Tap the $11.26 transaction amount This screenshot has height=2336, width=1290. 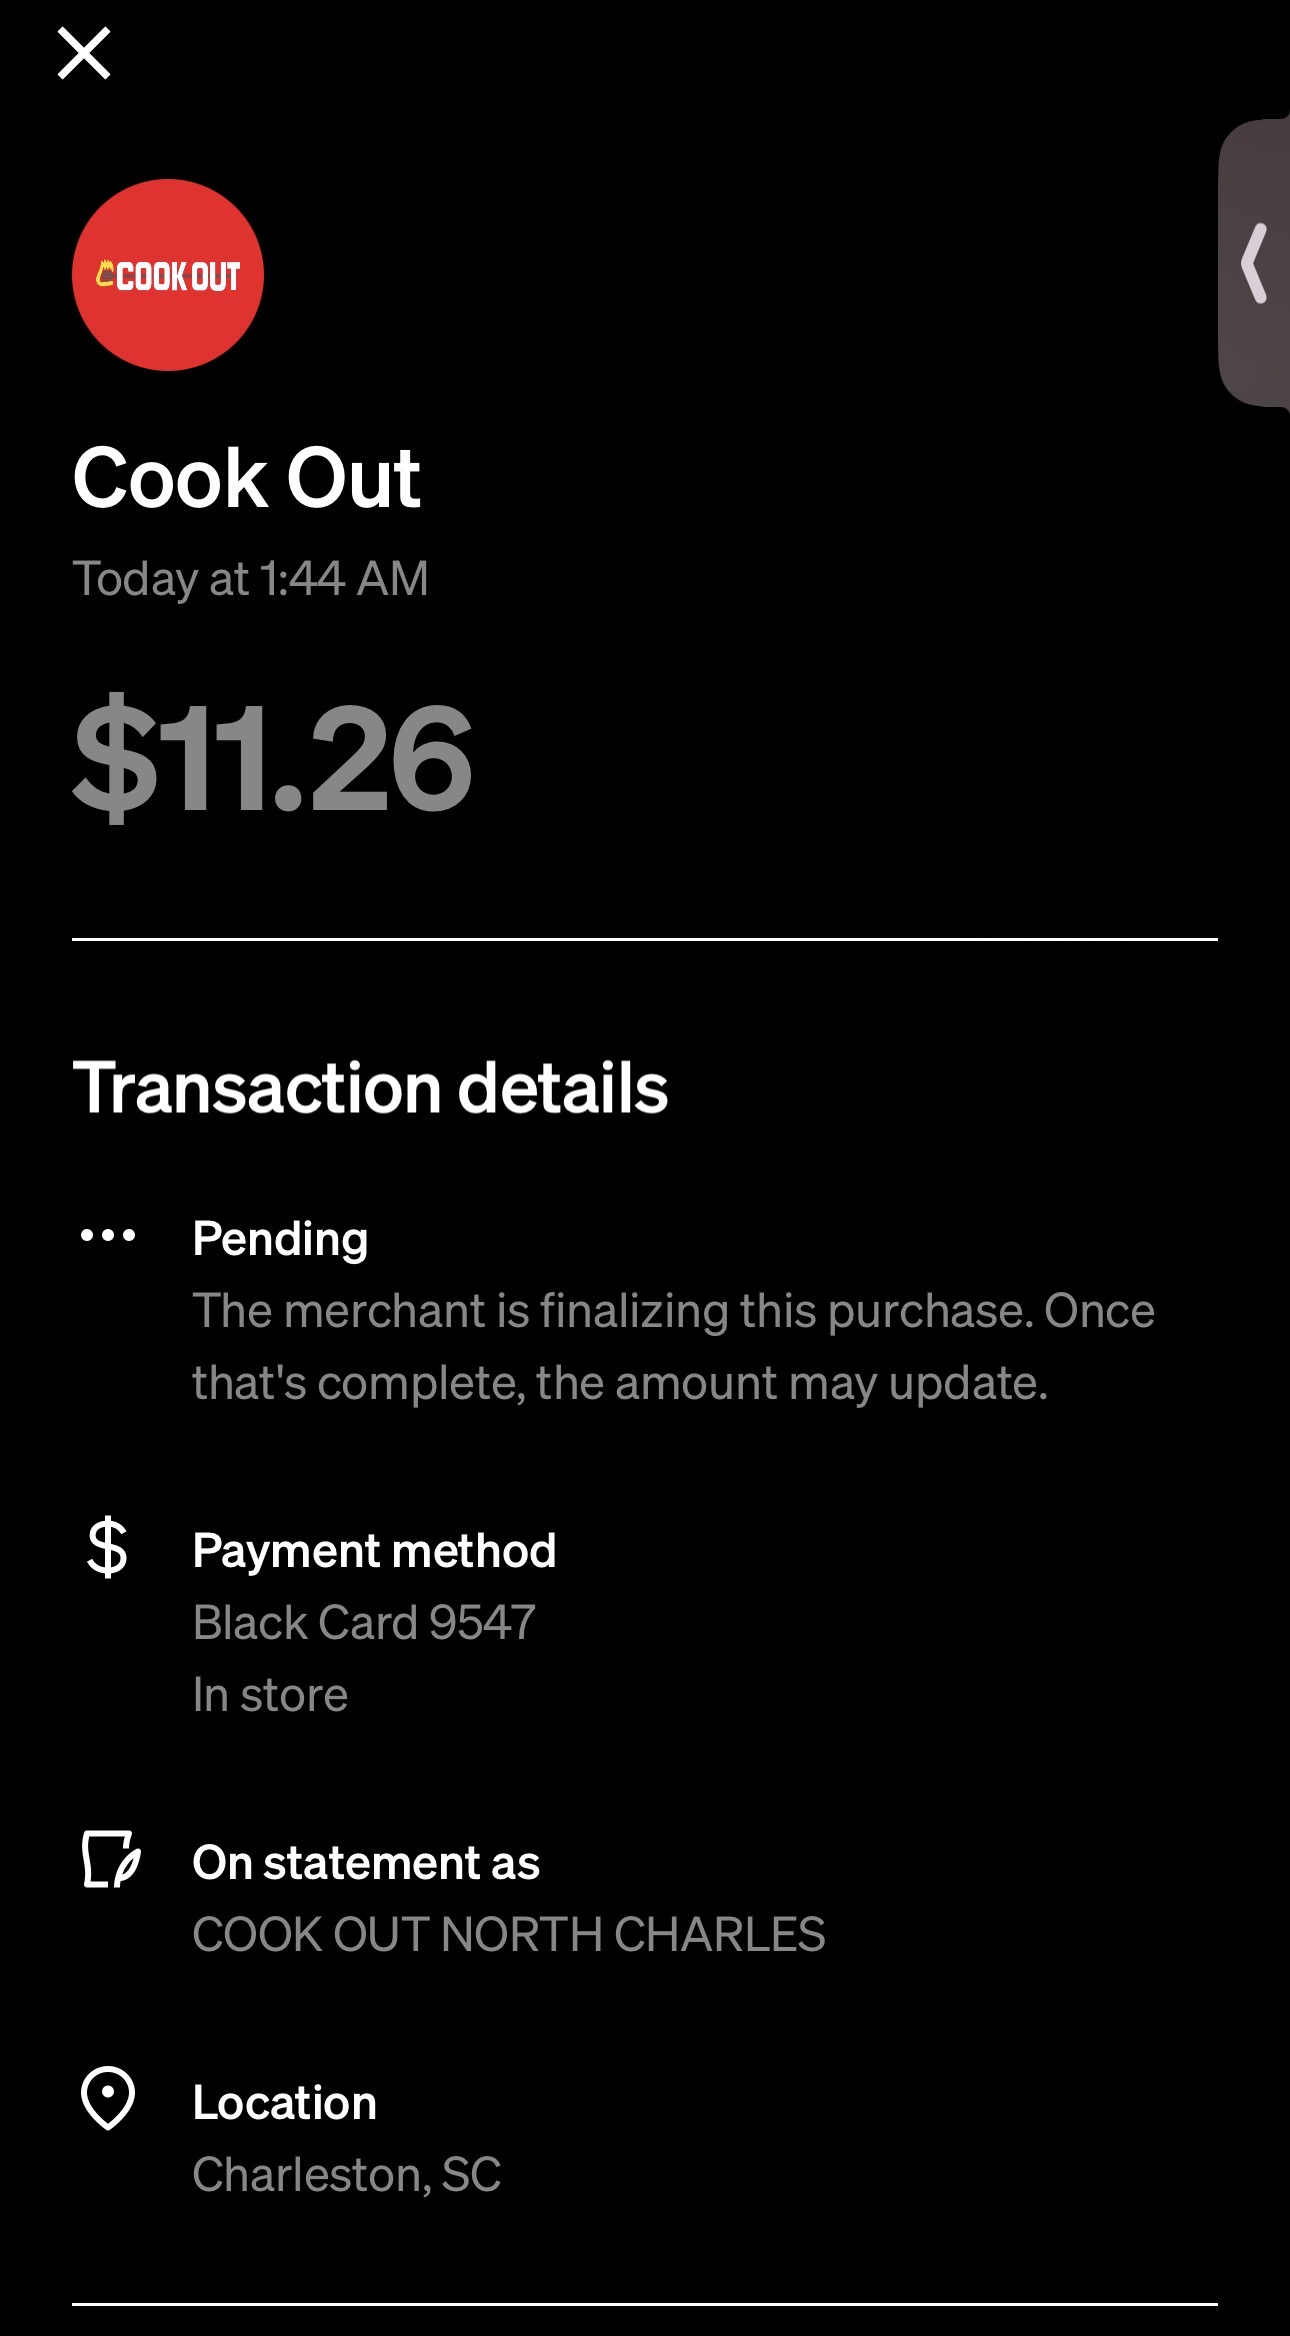[x=272, y=758]
